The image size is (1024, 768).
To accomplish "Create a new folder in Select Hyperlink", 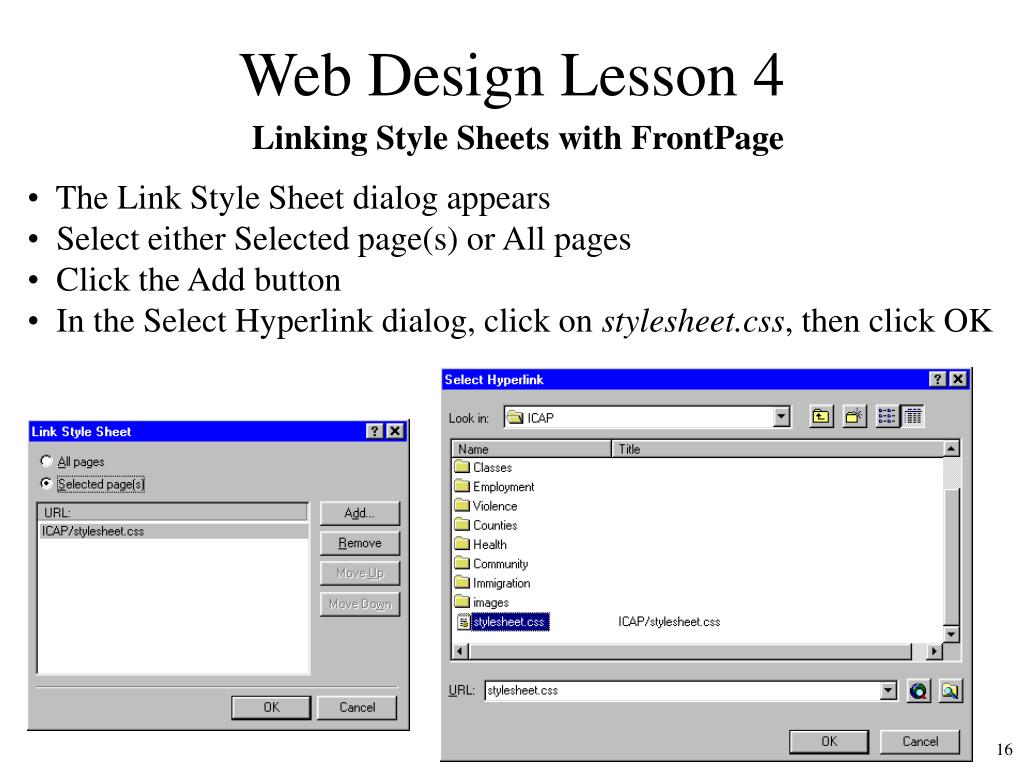I will (x=854, y=417).
